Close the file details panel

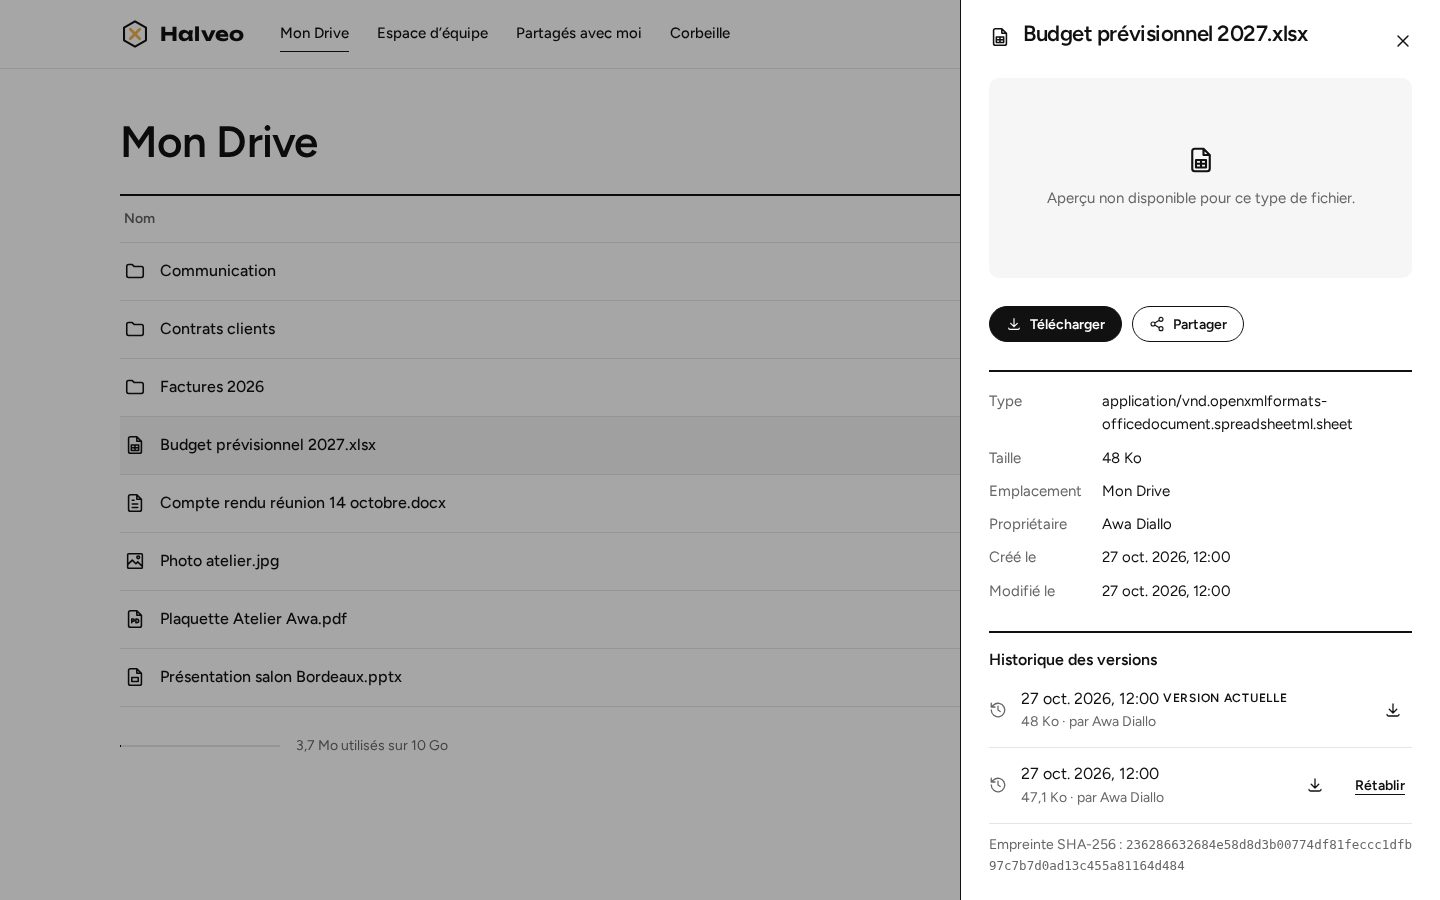coord(1403,41)
